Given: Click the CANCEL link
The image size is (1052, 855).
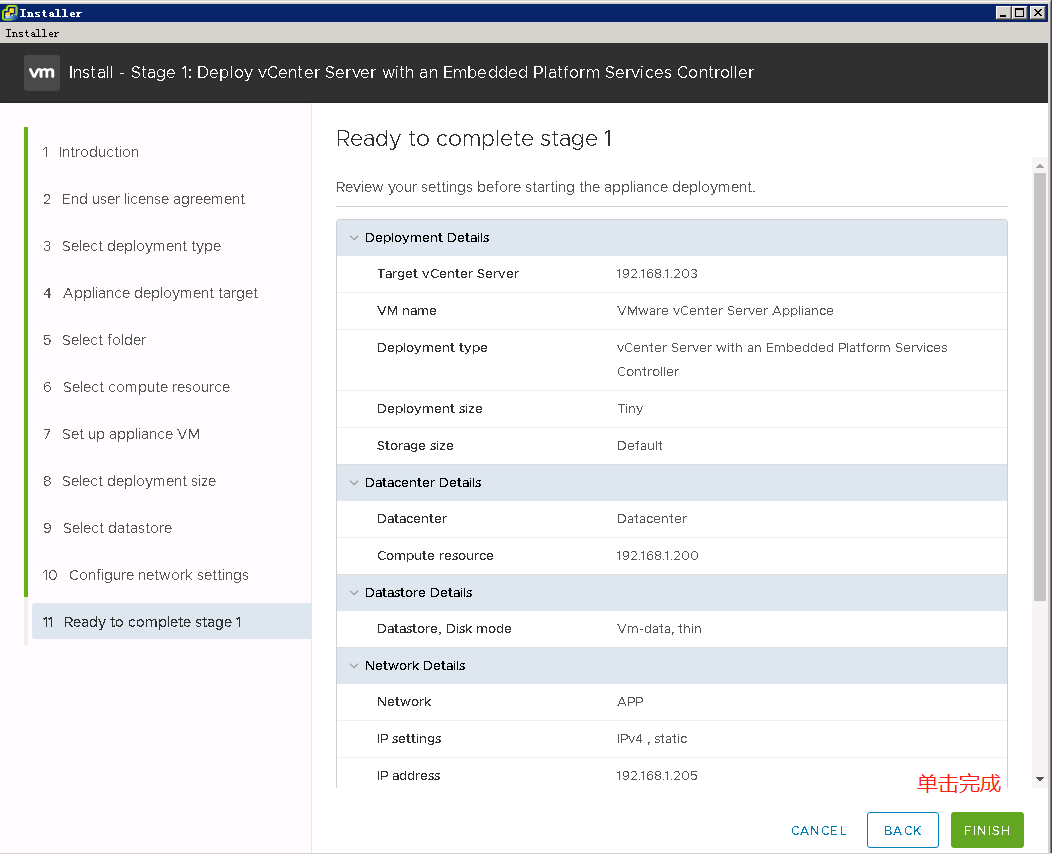Looking at the screenshot, I should [x=819, y=831].
